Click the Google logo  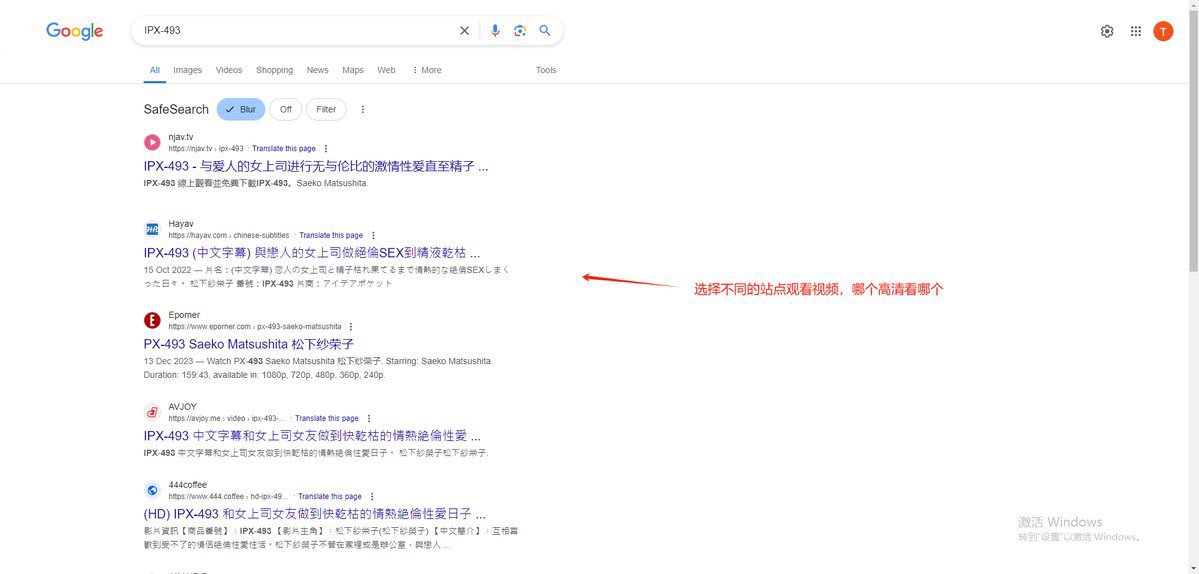[x=74, y=31]
